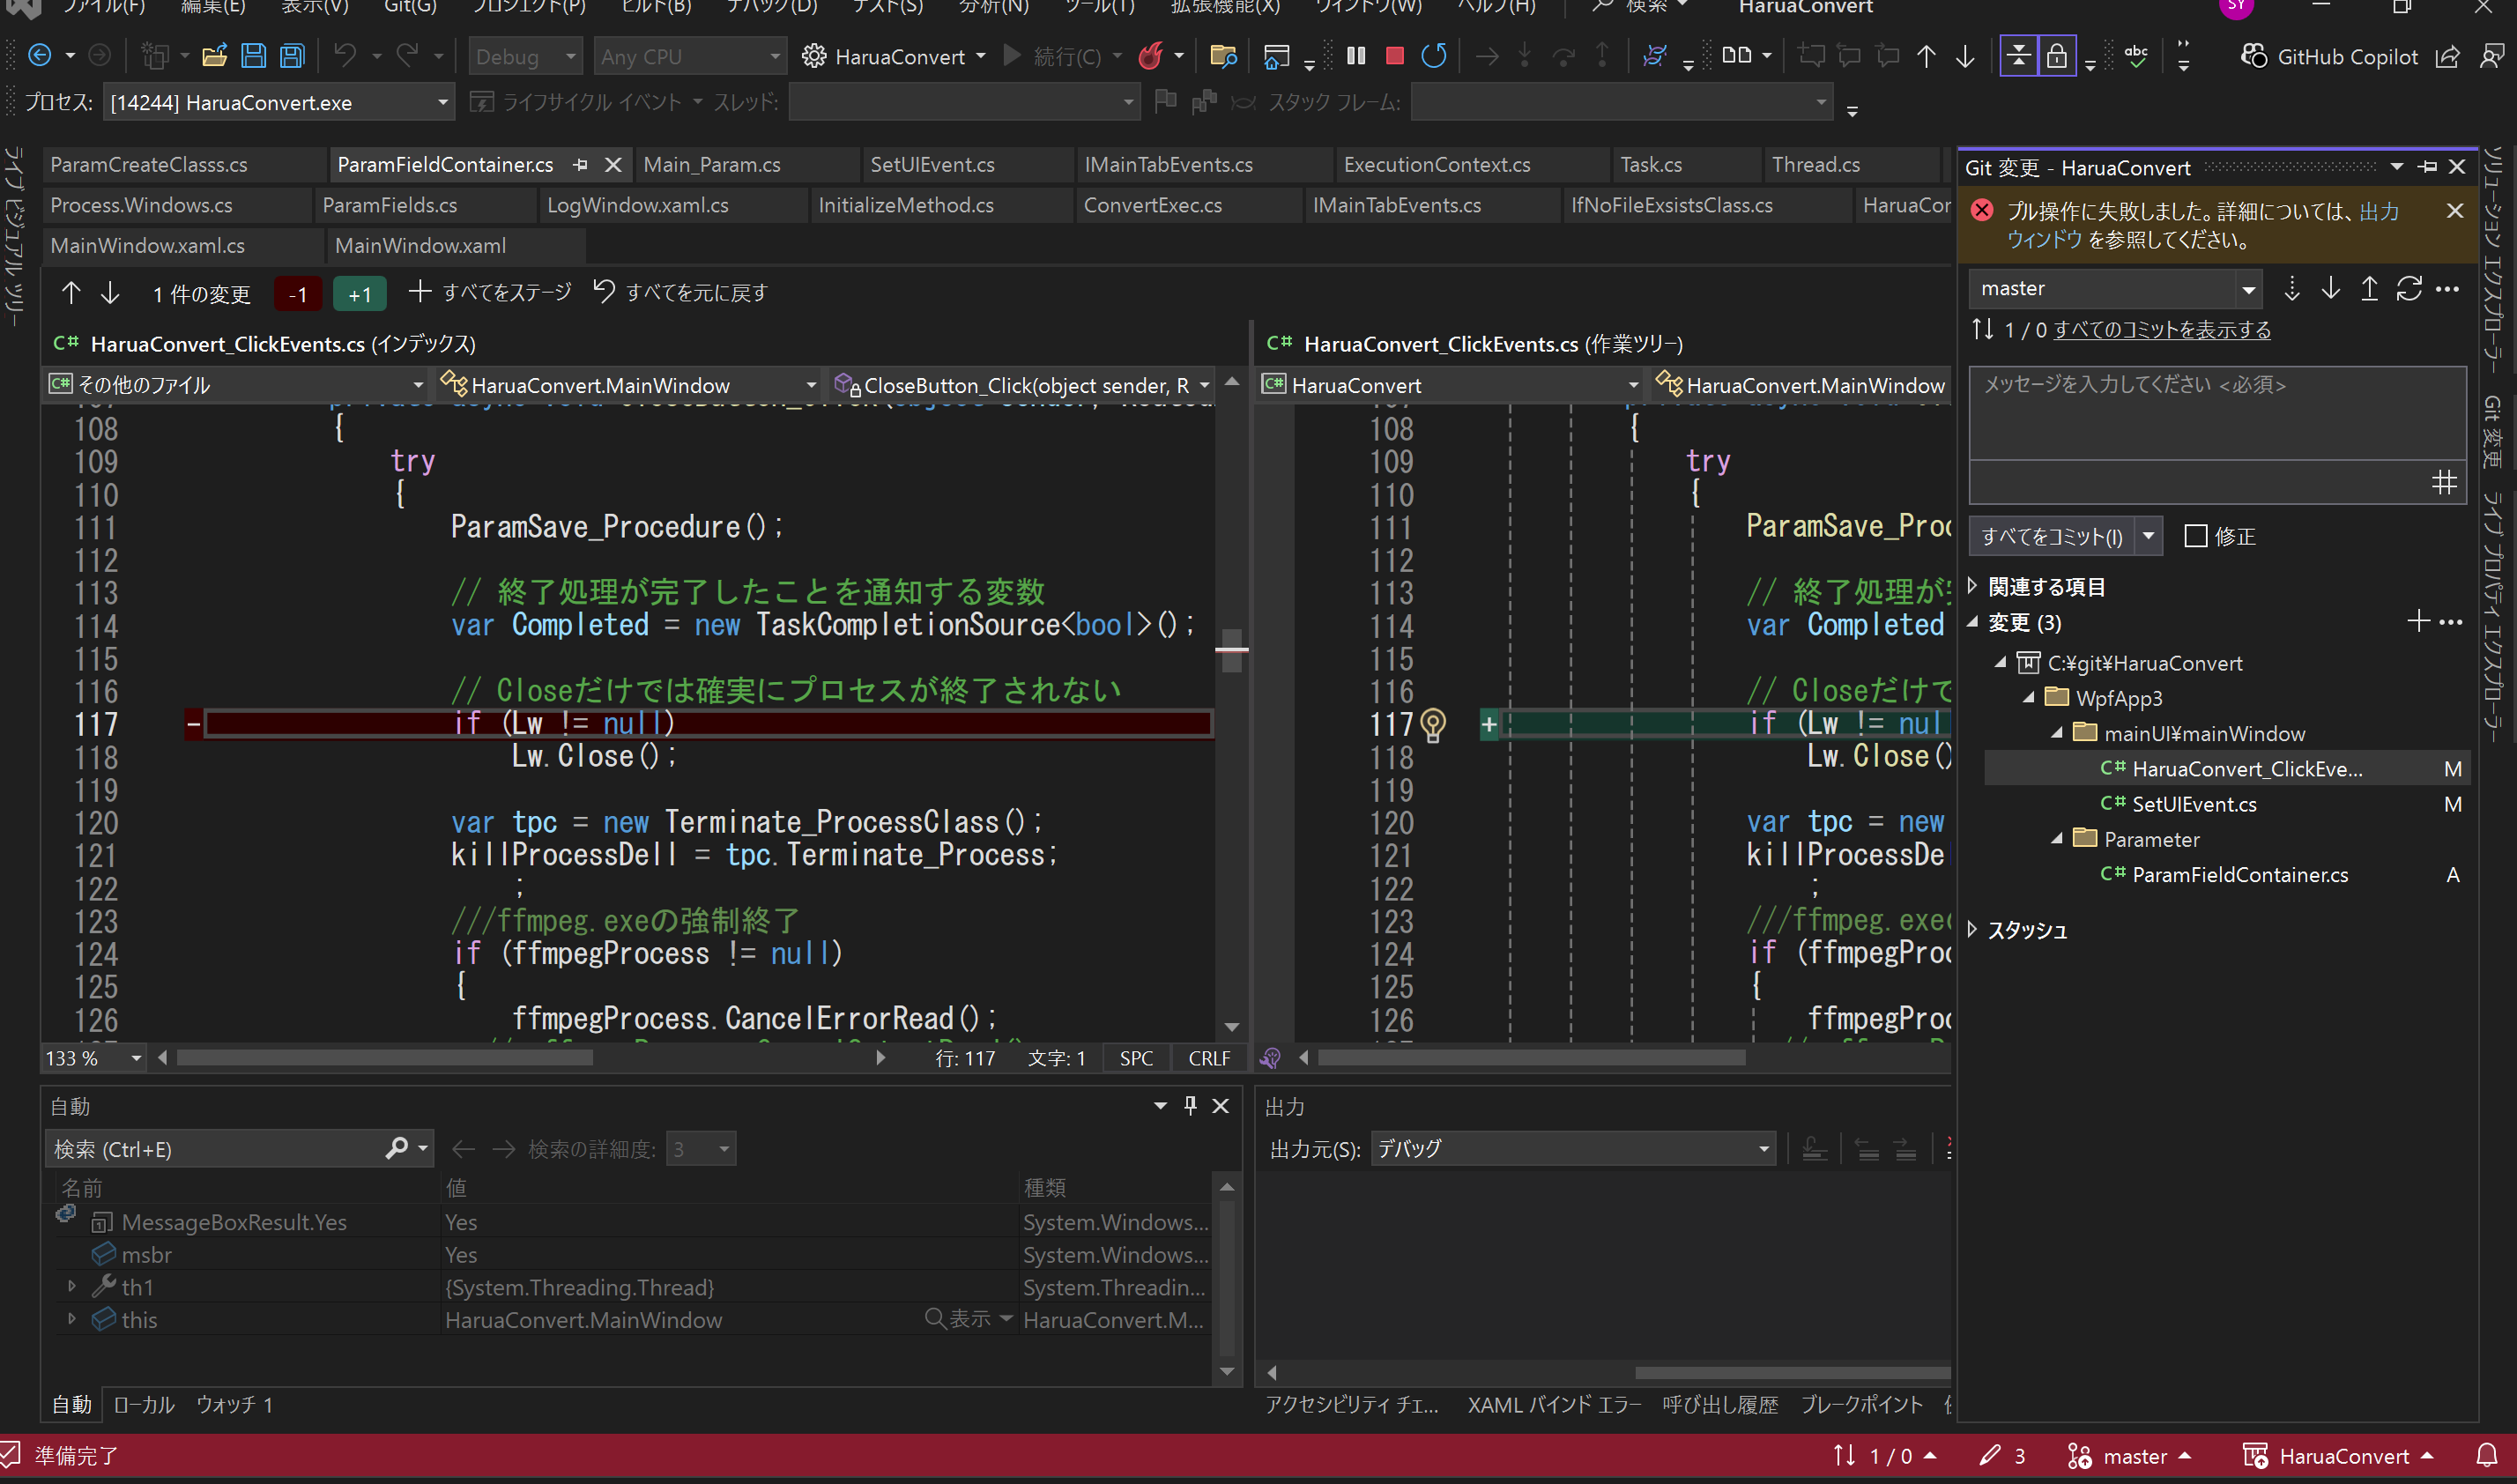Collapse the Parameter folder in Git Changes
The image size is (2517, 1484).
[2056, 839]
